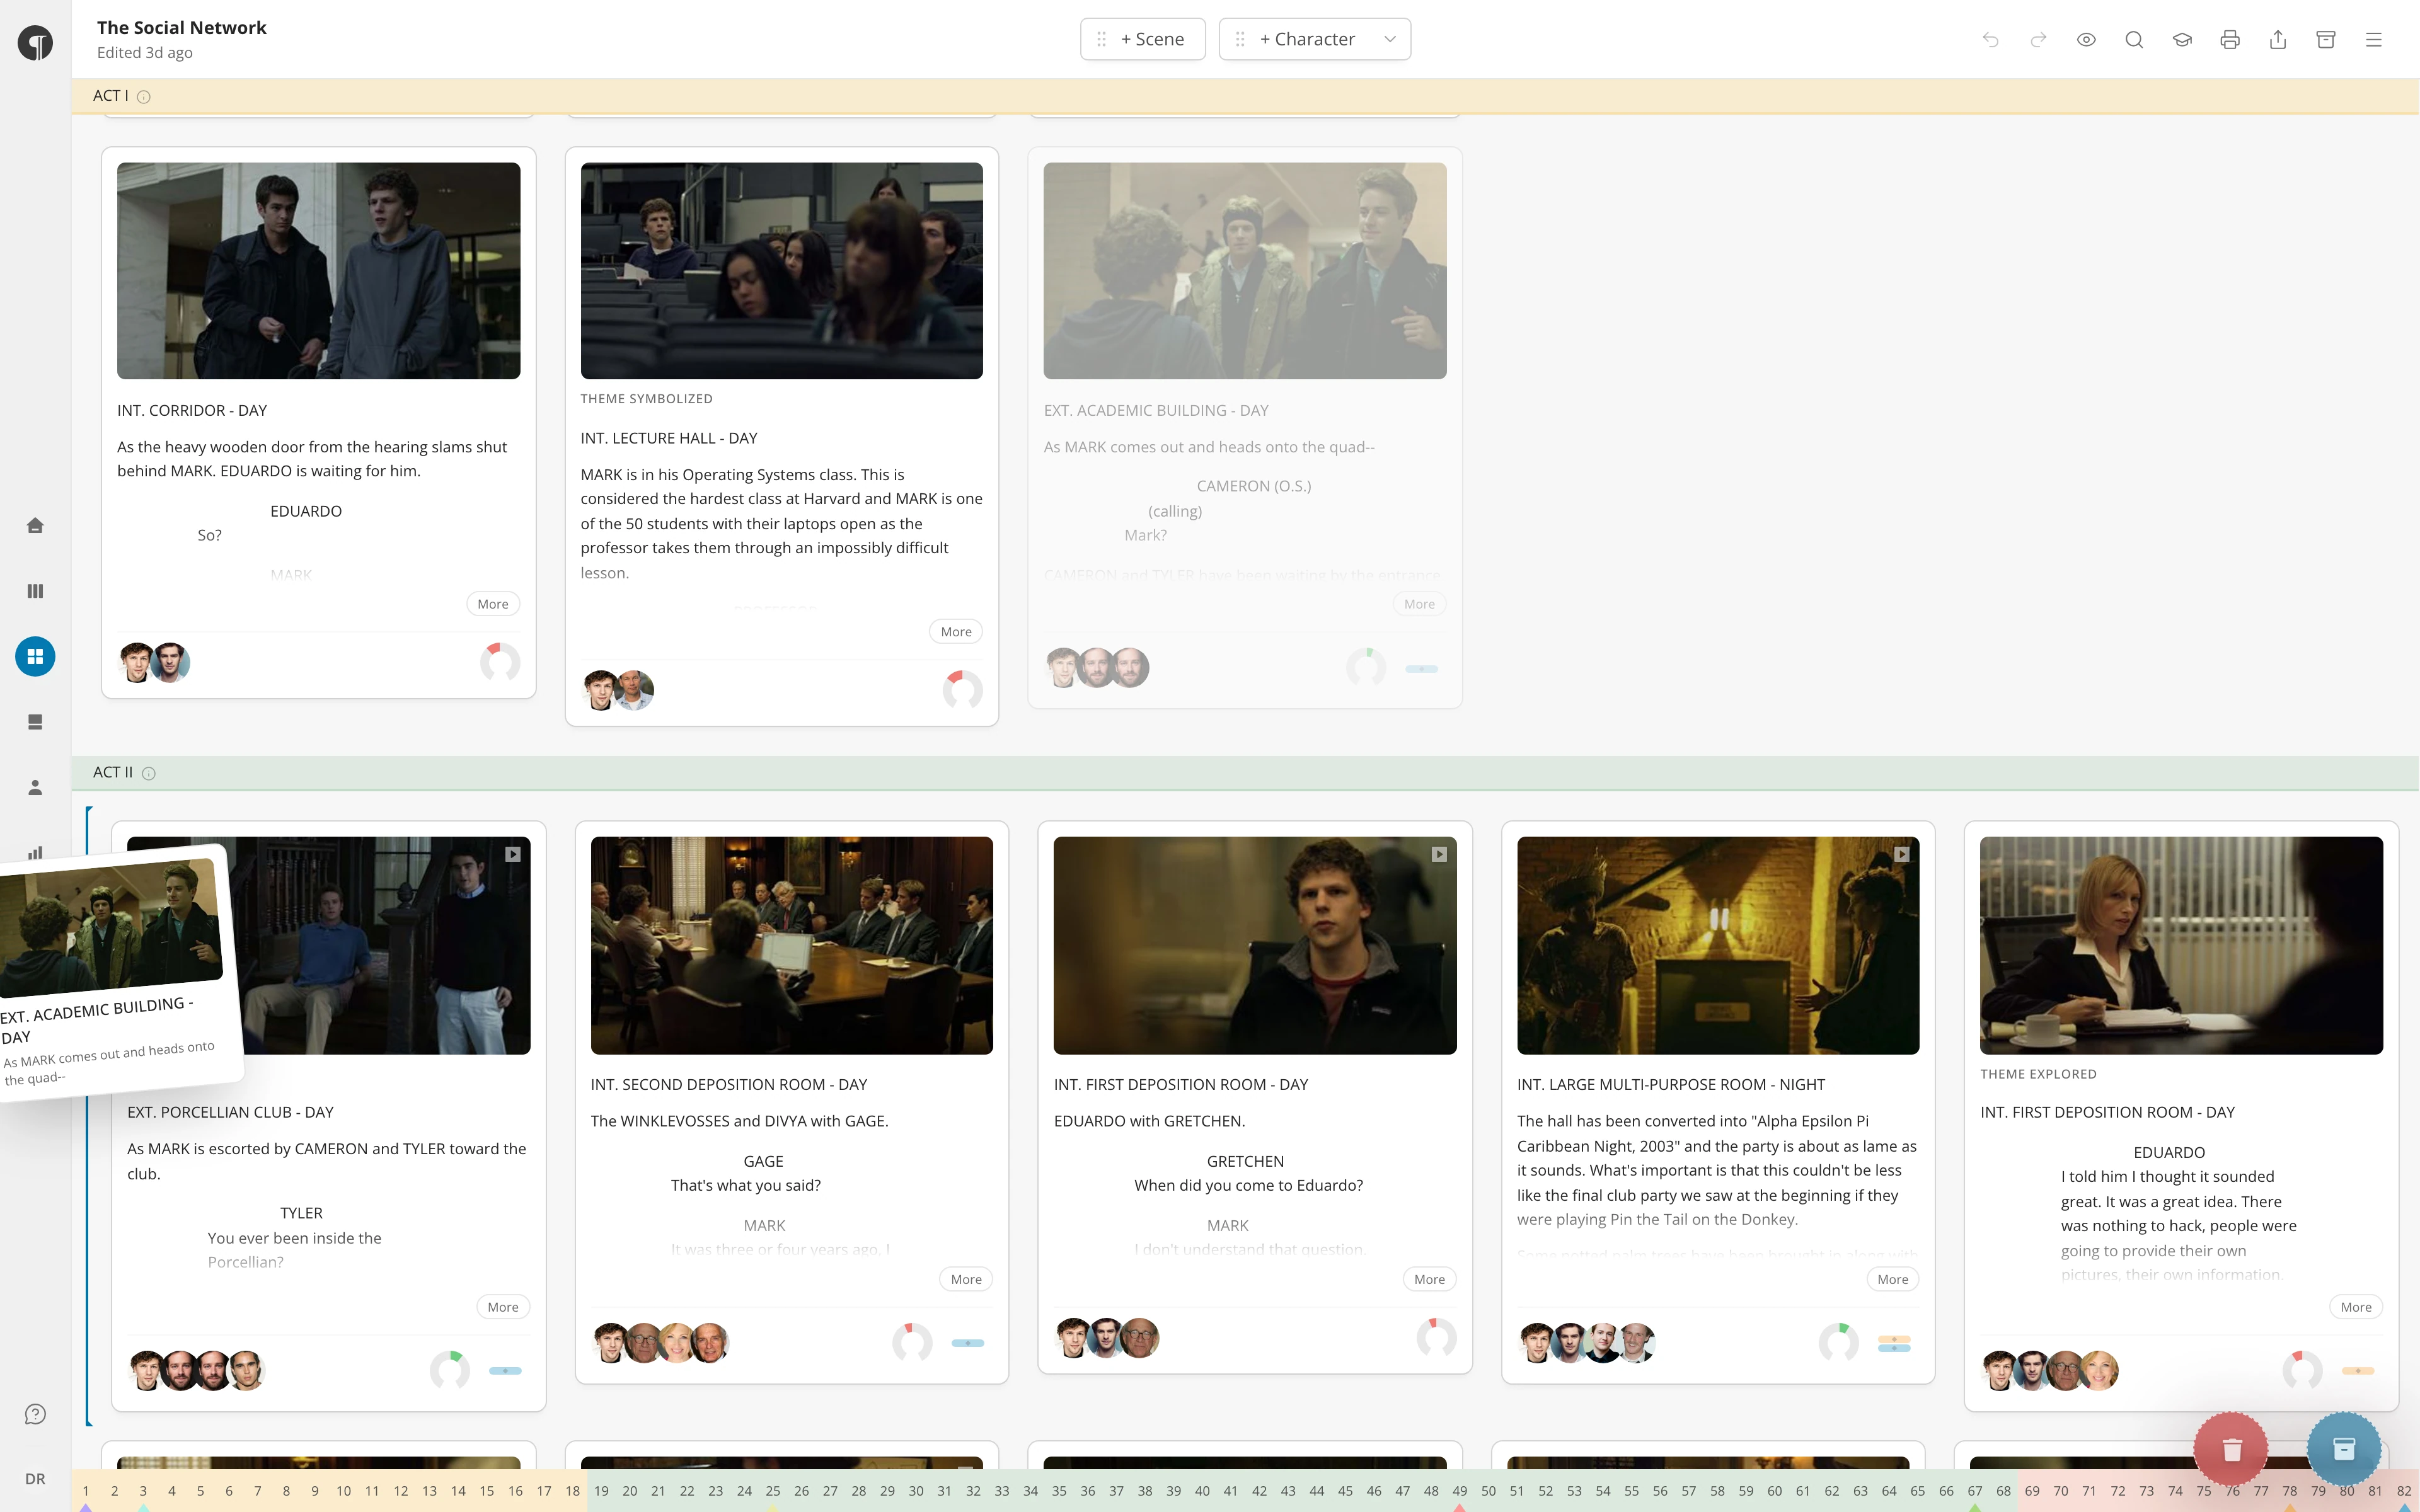The width and height of the screenshot is (2420, 1512).
Task: Expand More on EXT. PORCELLIAN CLUB scene
Action: pyautogui.click(x=503, y=1307)
